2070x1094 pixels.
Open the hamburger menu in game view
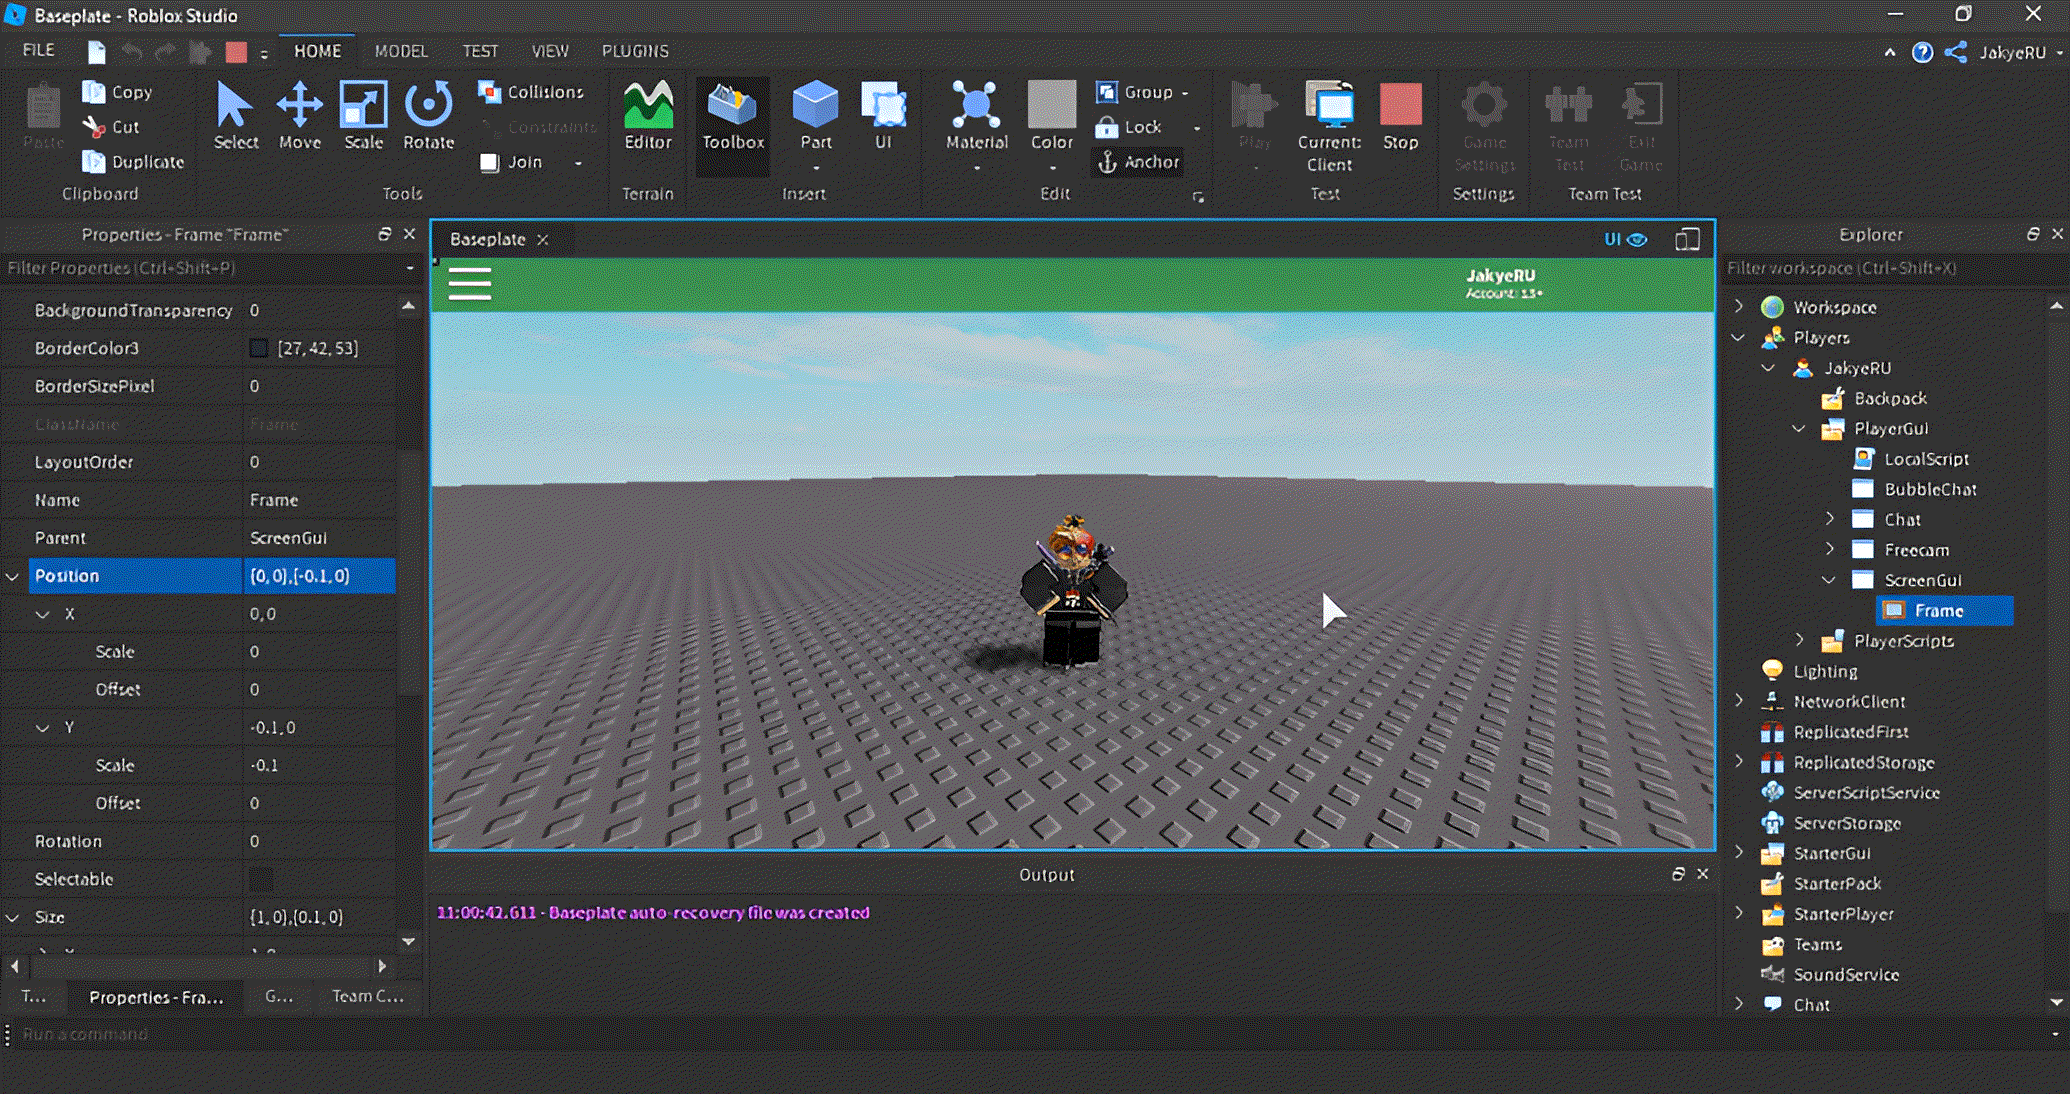point(469,284)
